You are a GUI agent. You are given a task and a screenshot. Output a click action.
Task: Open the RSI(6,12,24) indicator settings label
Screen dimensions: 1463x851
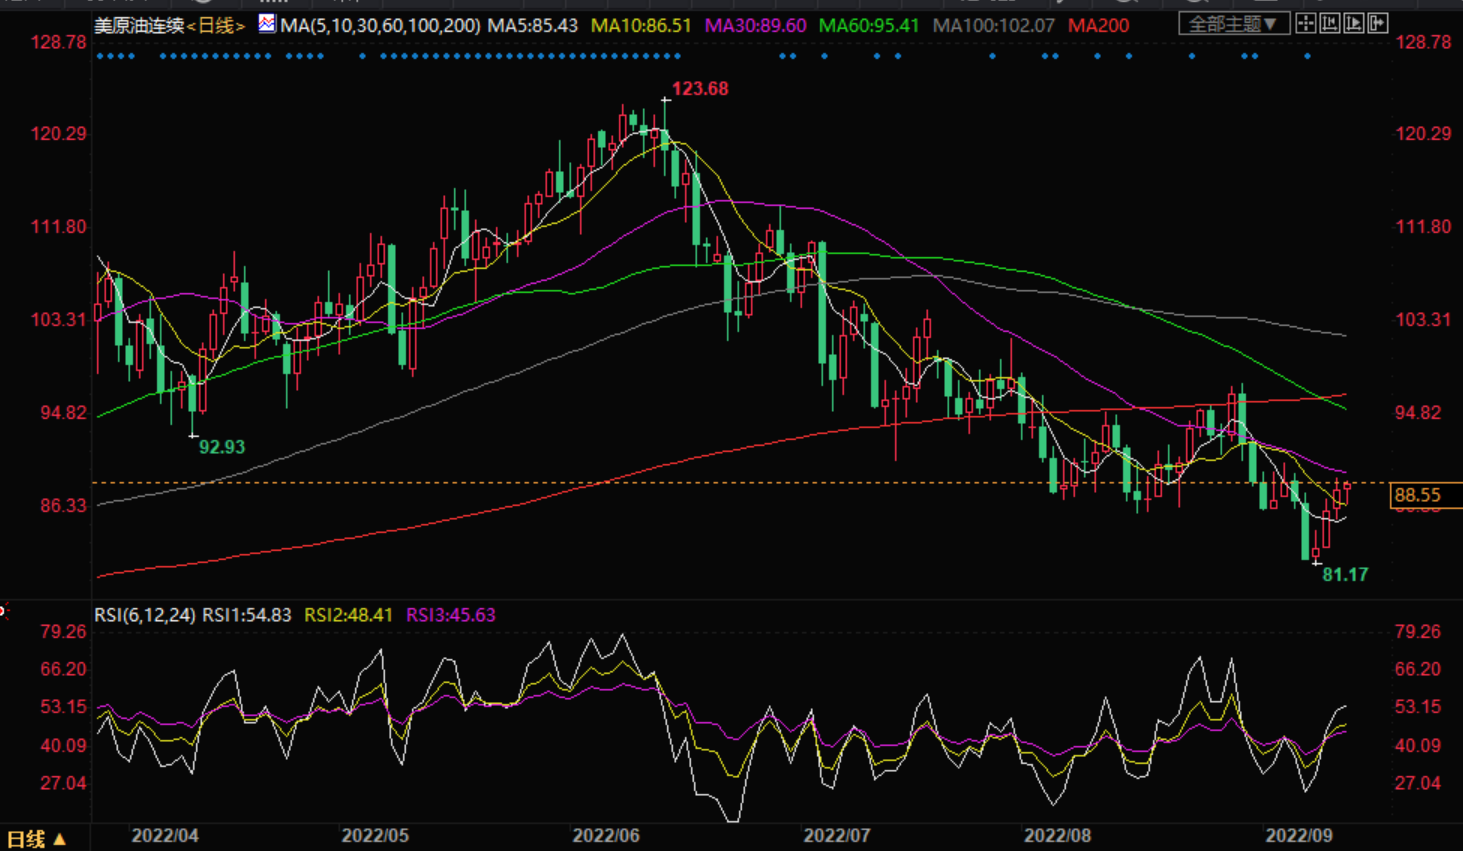(x=145, y=615)
